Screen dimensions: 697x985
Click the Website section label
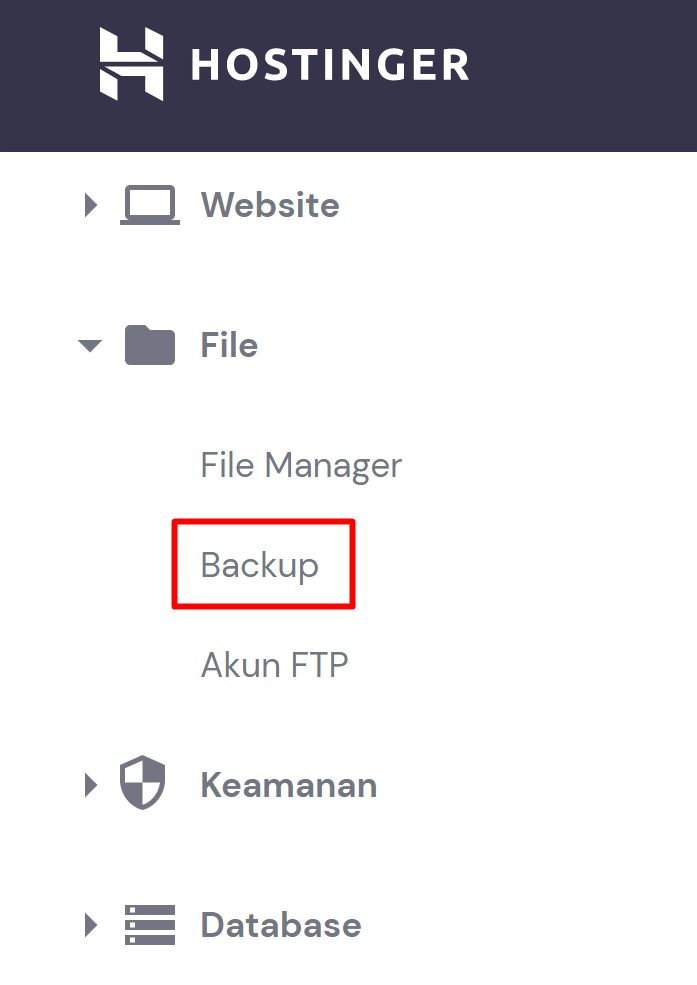(270, 205)
